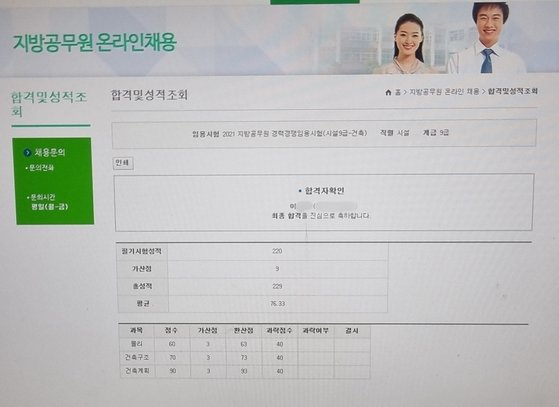Image resolution: width=559 pixels, height=407 pixels.
Task: Click 문의시간 in the green box
Action: 42,197
